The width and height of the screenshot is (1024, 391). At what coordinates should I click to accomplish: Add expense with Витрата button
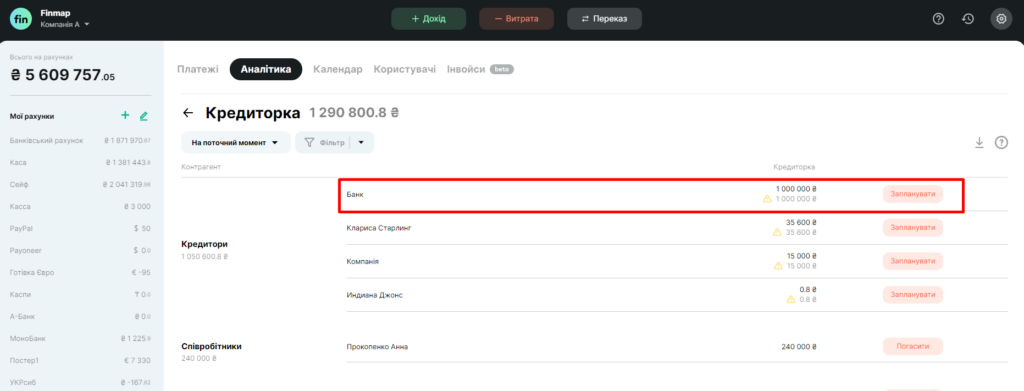click(x=517, y=19)
